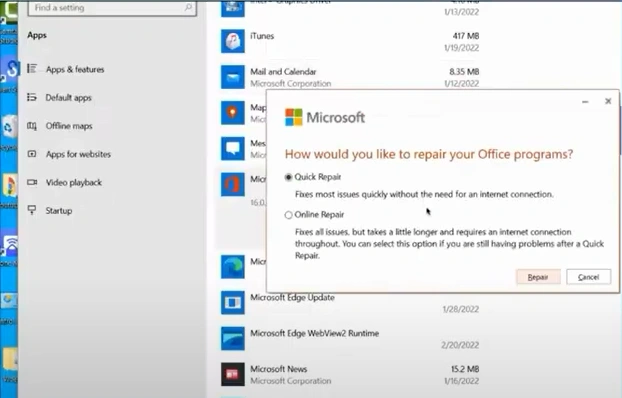Click the Apps heading in sidebar

pyautogui.click(x=37, y=35)
